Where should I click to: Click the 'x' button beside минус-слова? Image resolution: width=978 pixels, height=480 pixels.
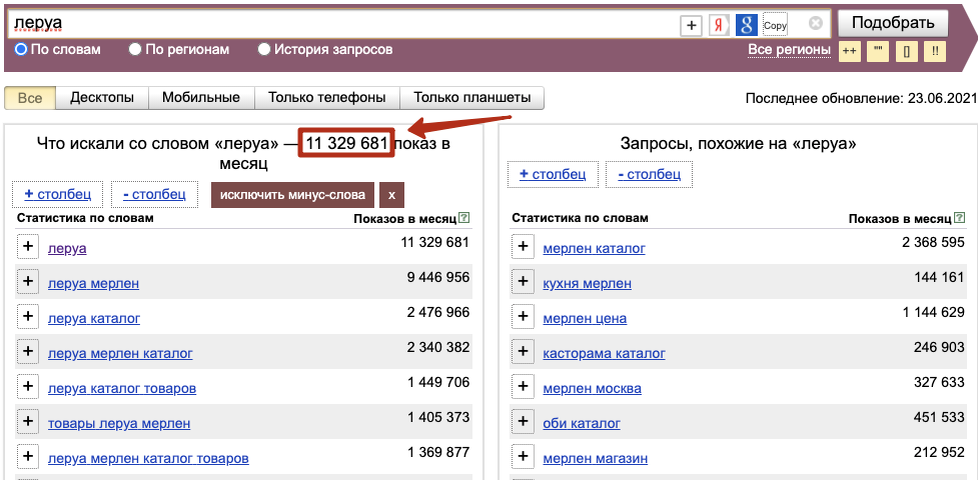[x=392, y=194]
